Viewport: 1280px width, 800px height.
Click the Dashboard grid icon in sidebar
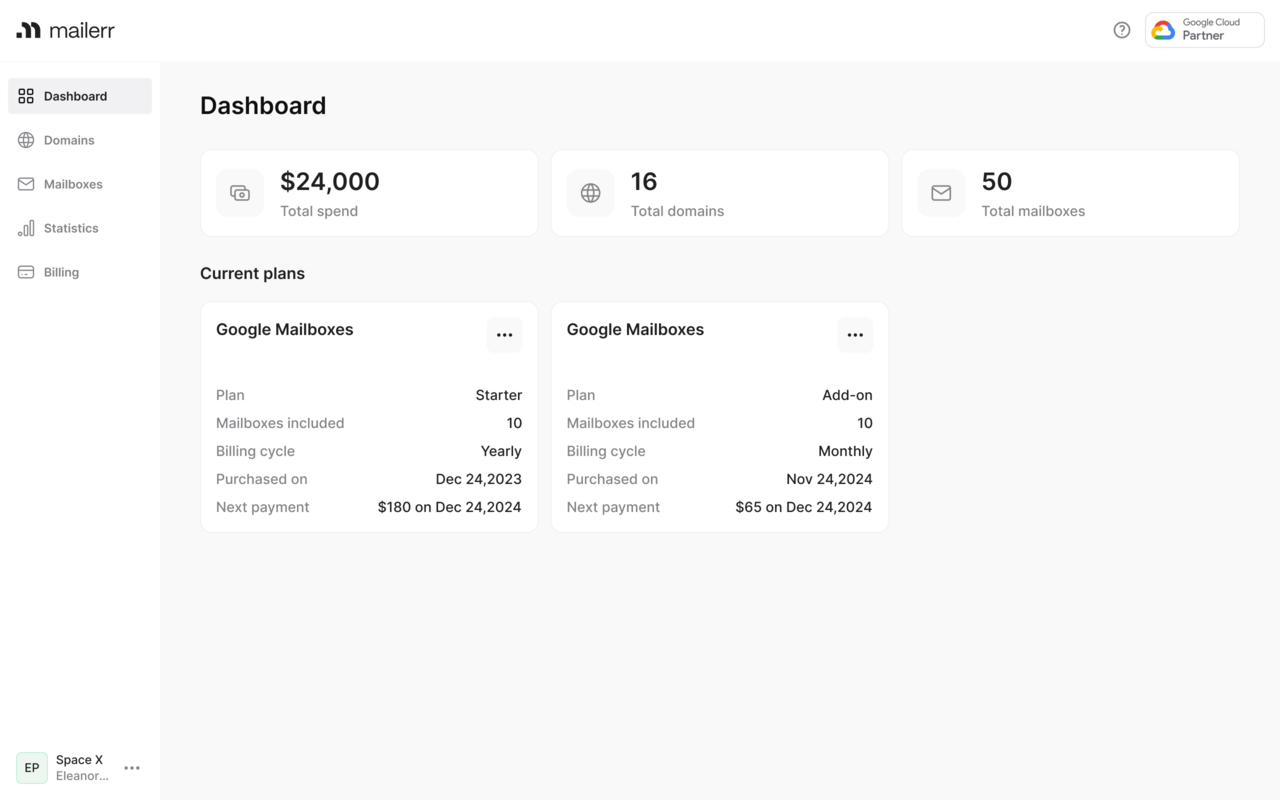26,96
